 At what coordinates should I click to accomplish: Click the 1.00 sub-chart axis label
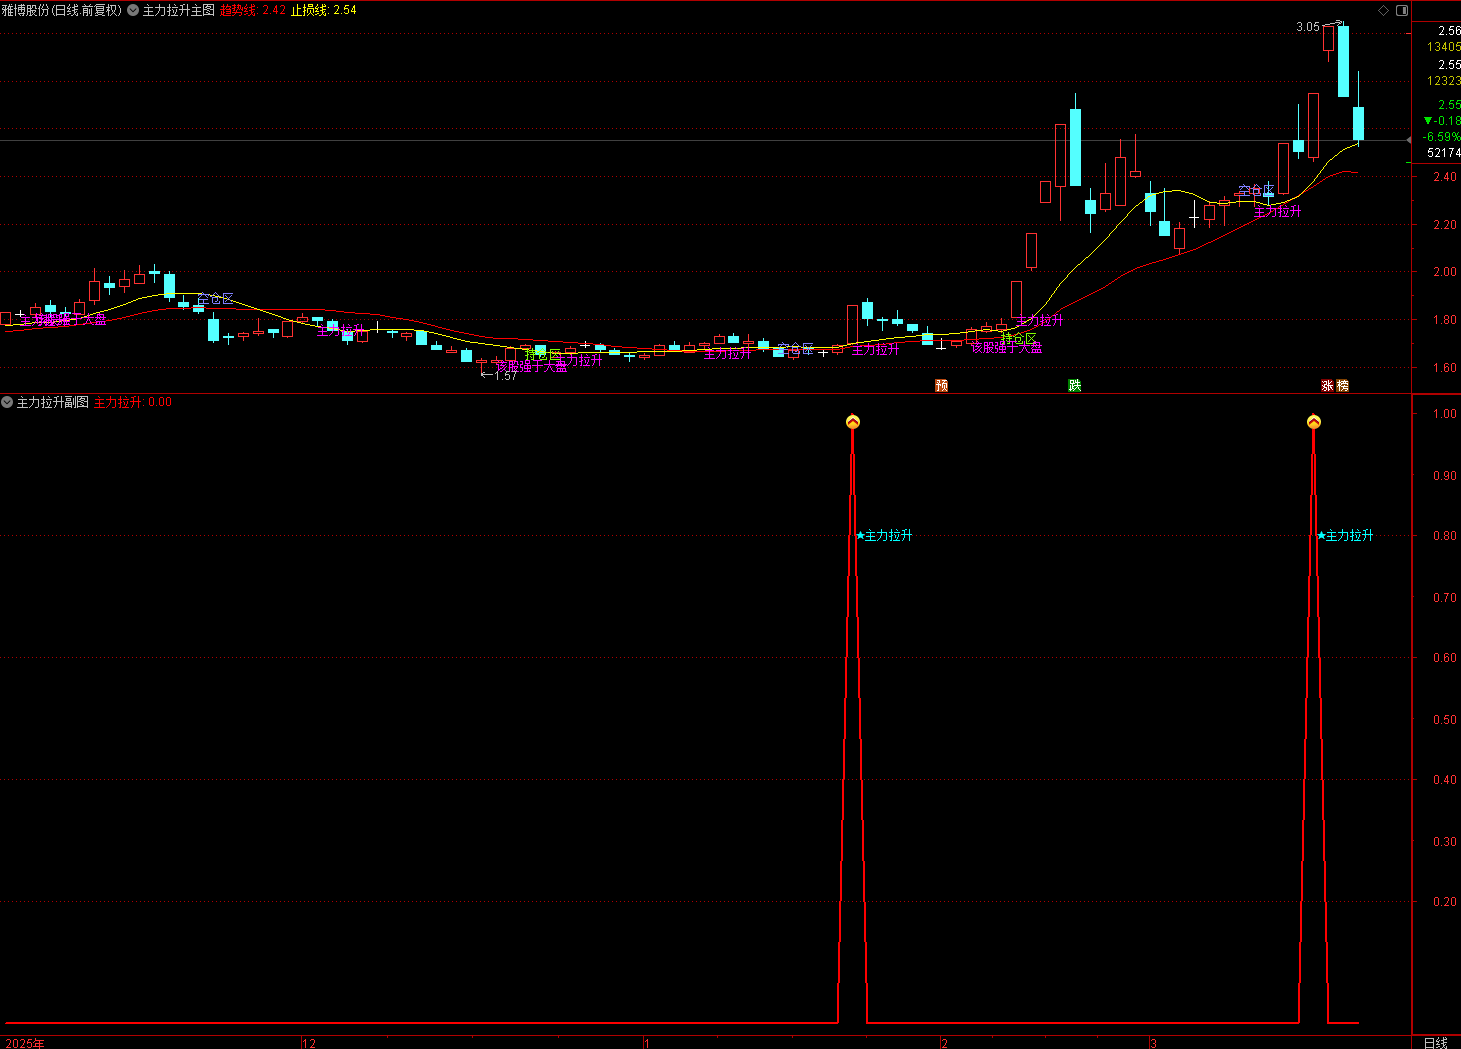(1444, 414)
